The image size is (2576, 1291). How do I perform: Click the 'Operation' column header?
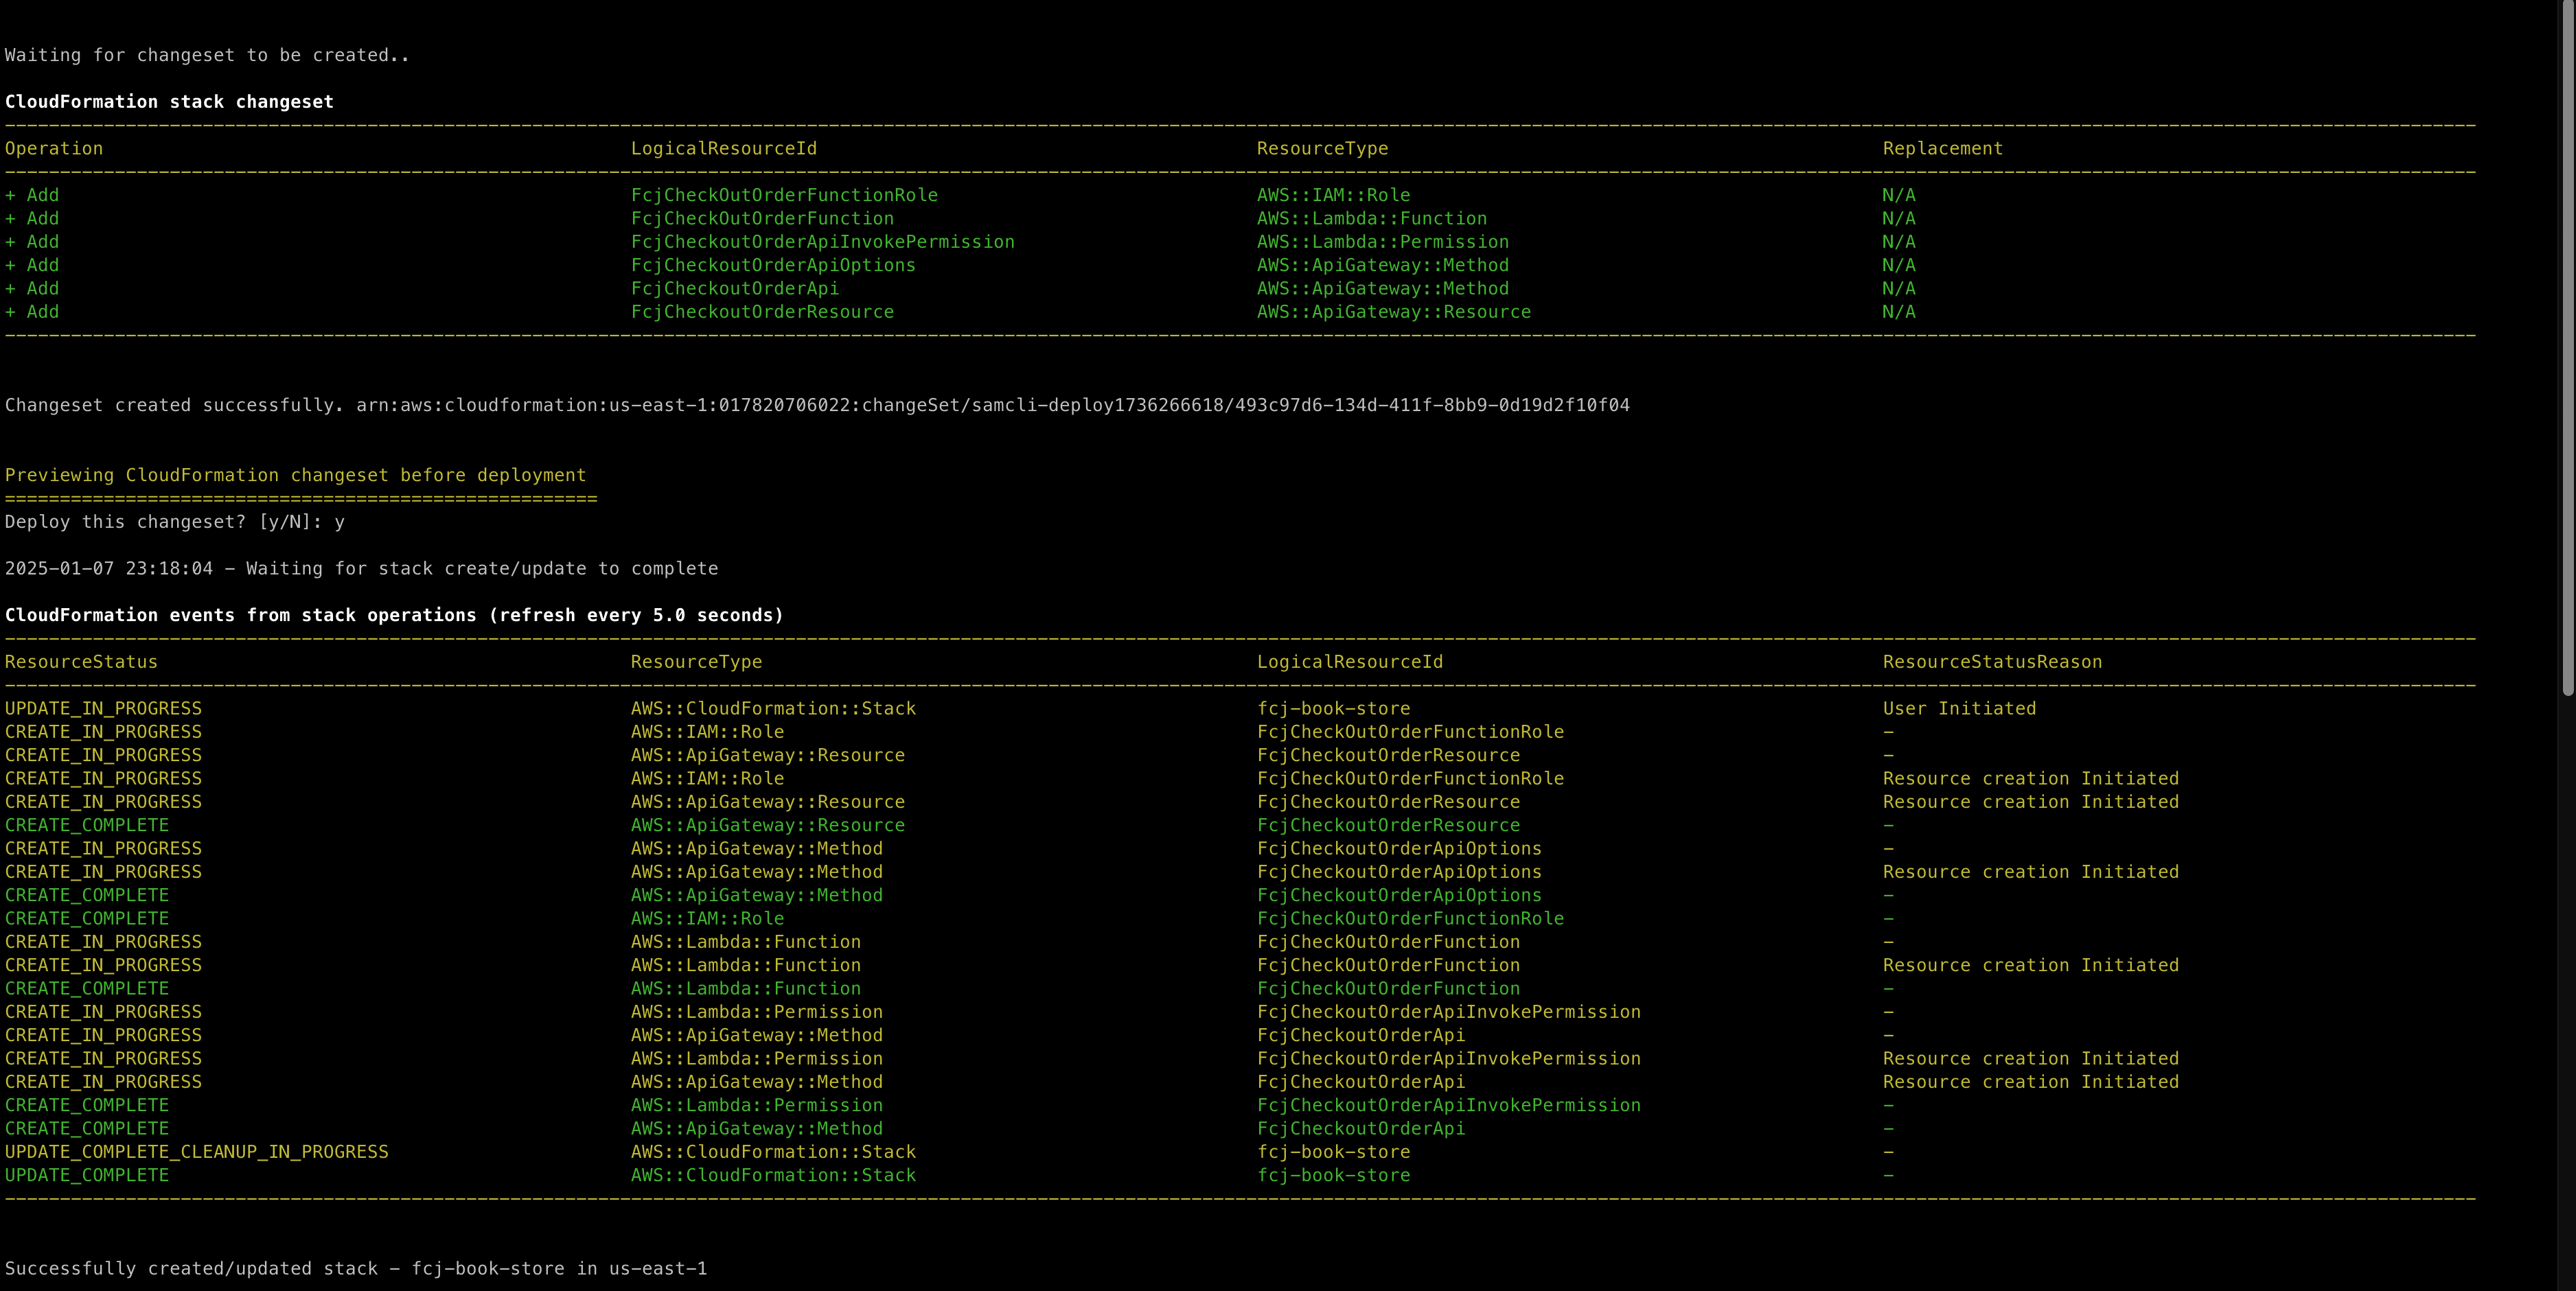coord(54,149)
